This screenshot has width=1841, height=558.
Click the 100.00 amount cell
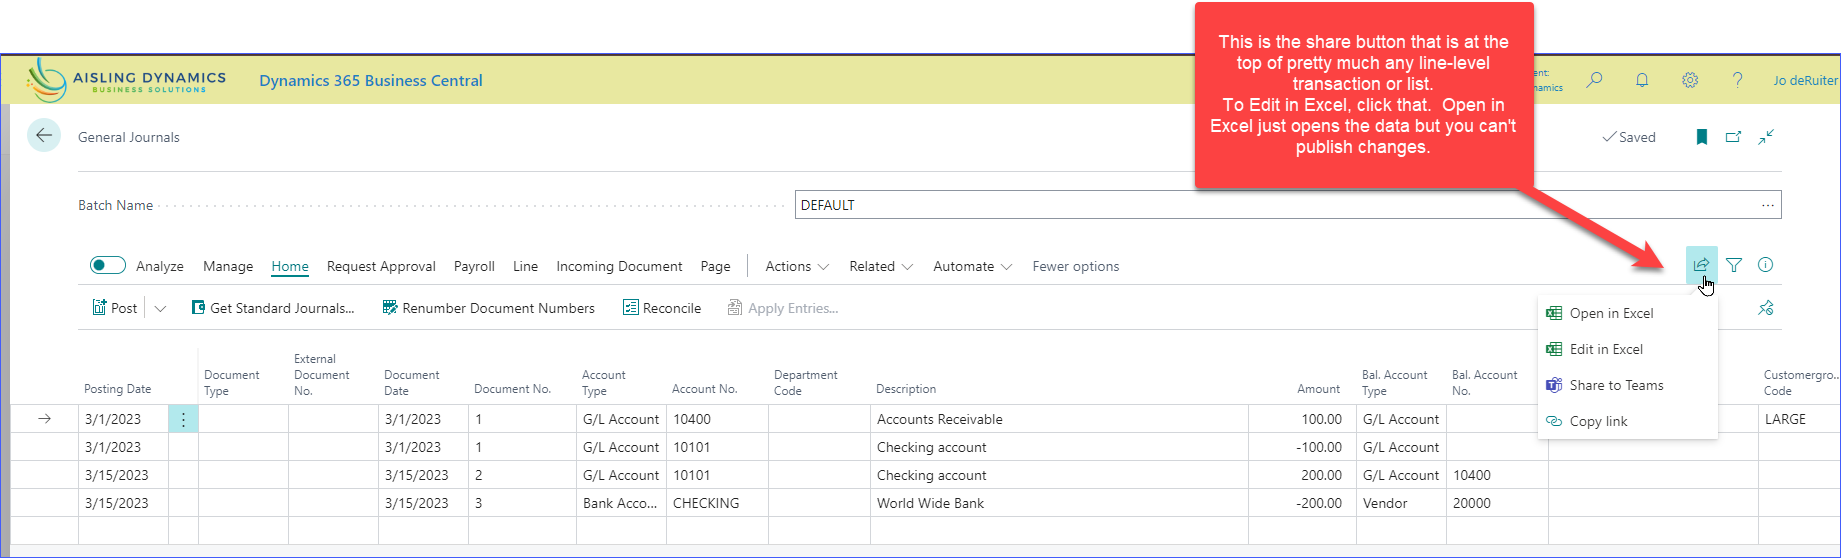tap(1302, 419)
